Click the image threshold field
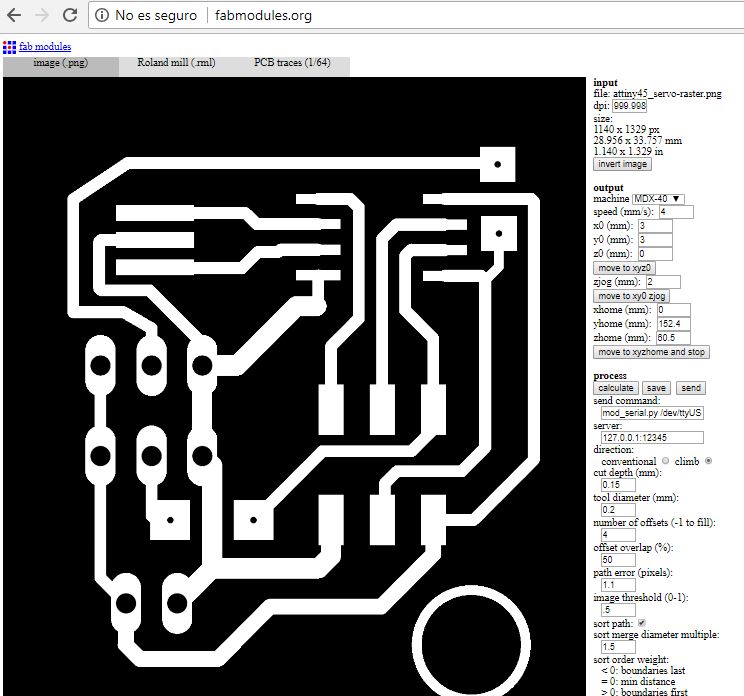 click(618, 610)
